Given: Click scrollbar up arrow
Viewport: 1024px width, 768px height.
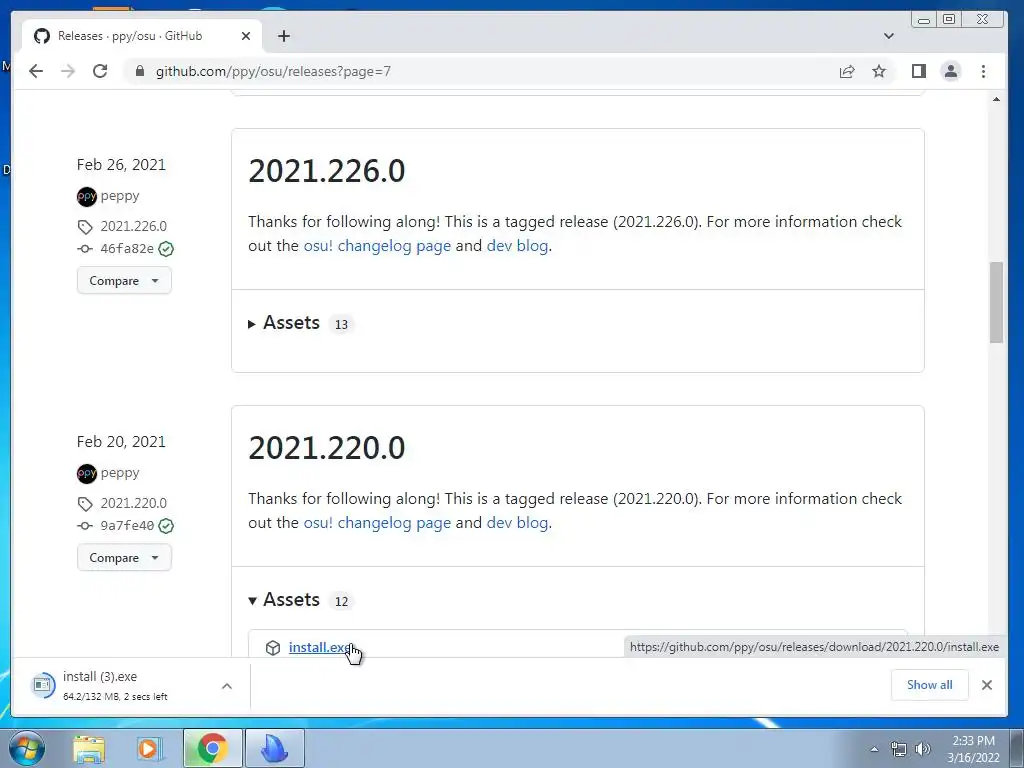Looking at the screenshot, I should tap(996, 99).
